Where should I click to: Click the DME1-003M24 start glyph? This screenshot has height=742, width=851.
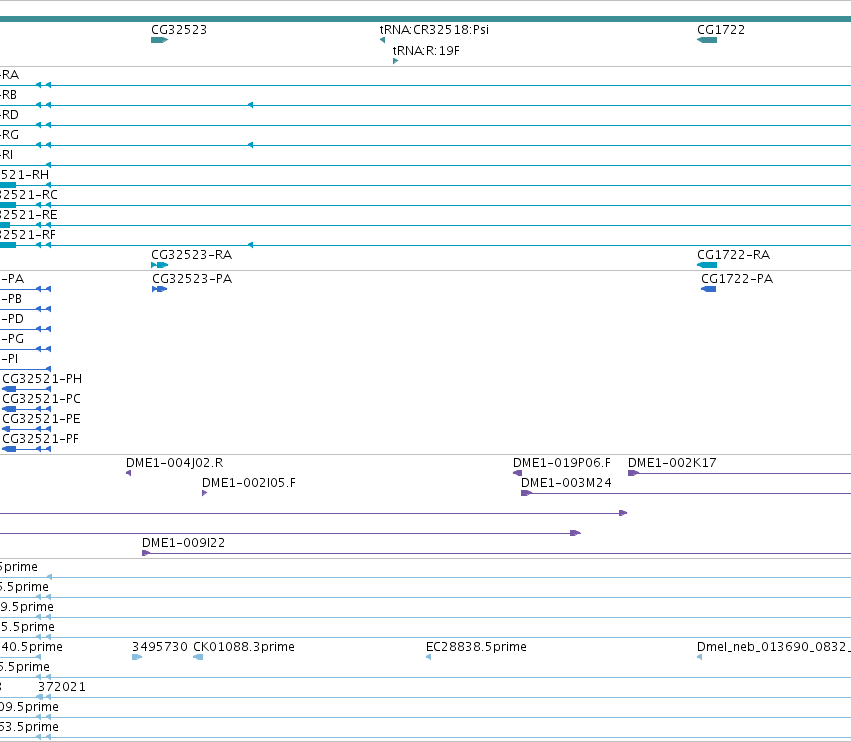click(x=526, y=493)
